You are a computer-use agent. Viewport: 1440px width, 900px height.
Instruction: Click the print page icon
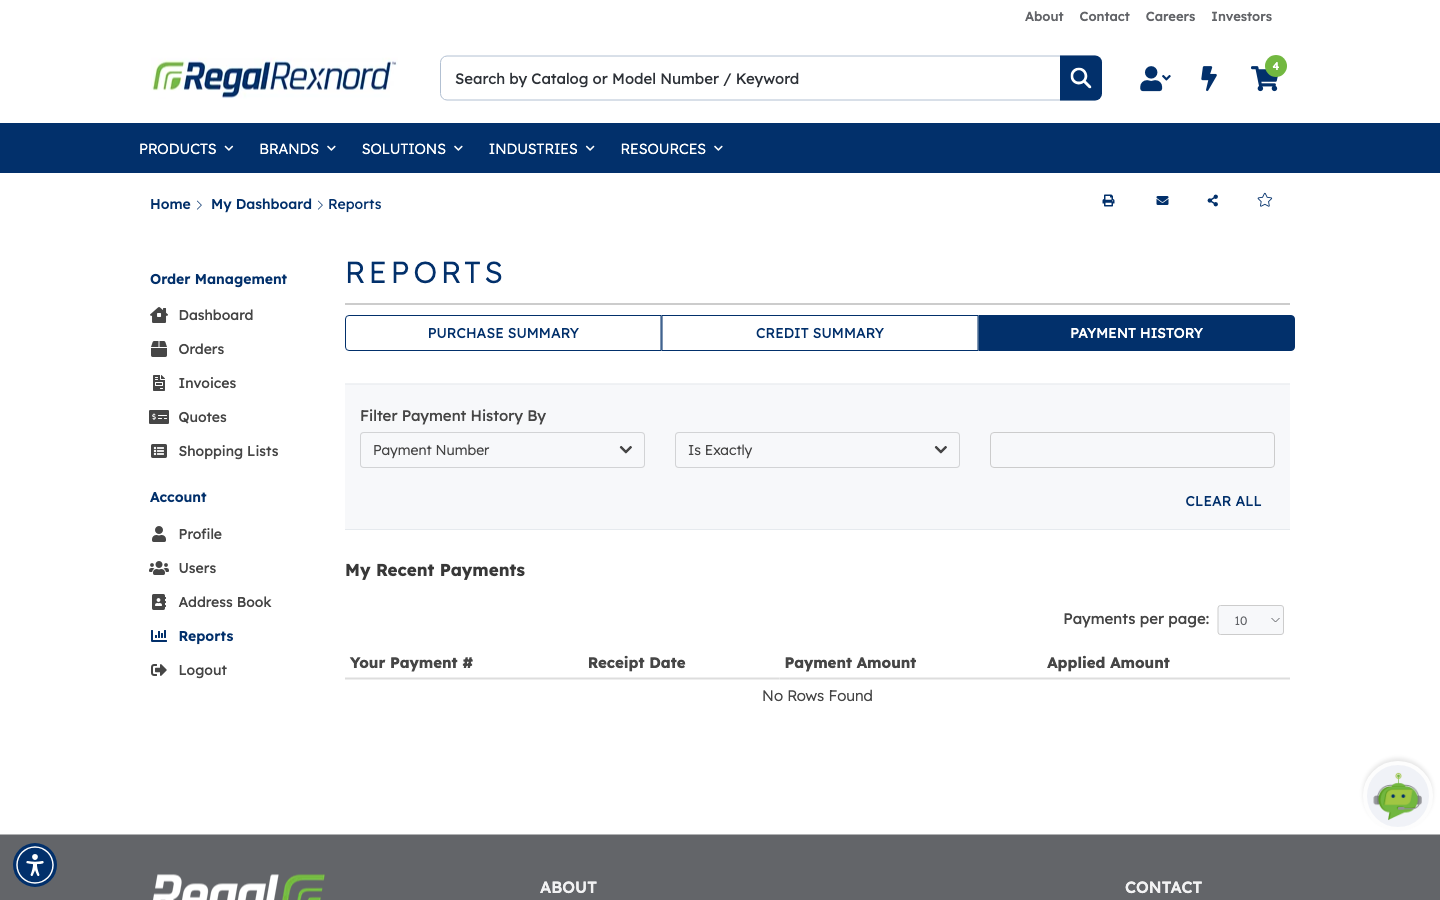pyautogui.click(x=1108, y=200)
